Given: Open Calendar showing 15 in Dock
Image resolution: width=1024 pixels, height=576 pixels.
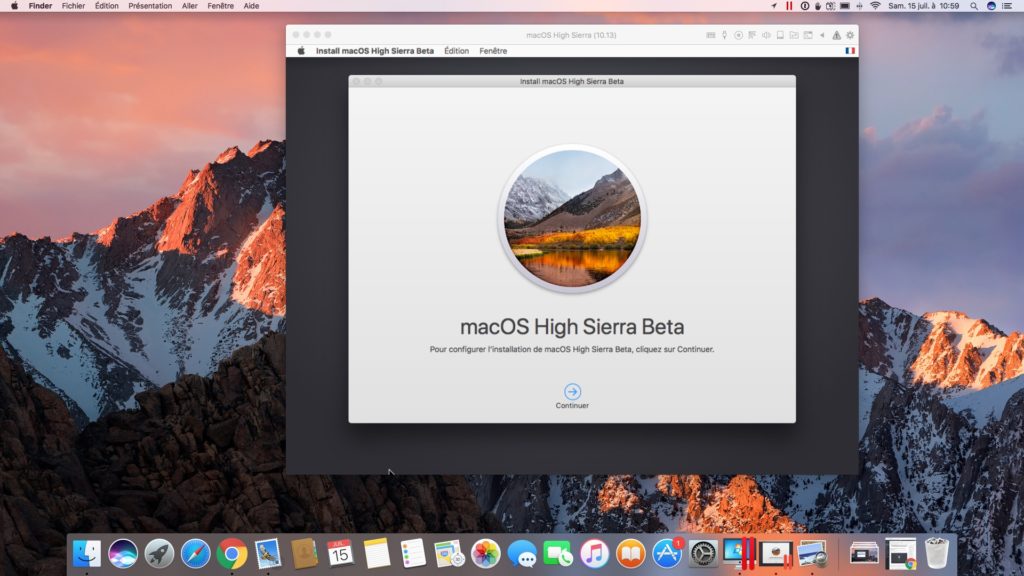Looking at the screenshot, I should [x=340, y=554].
